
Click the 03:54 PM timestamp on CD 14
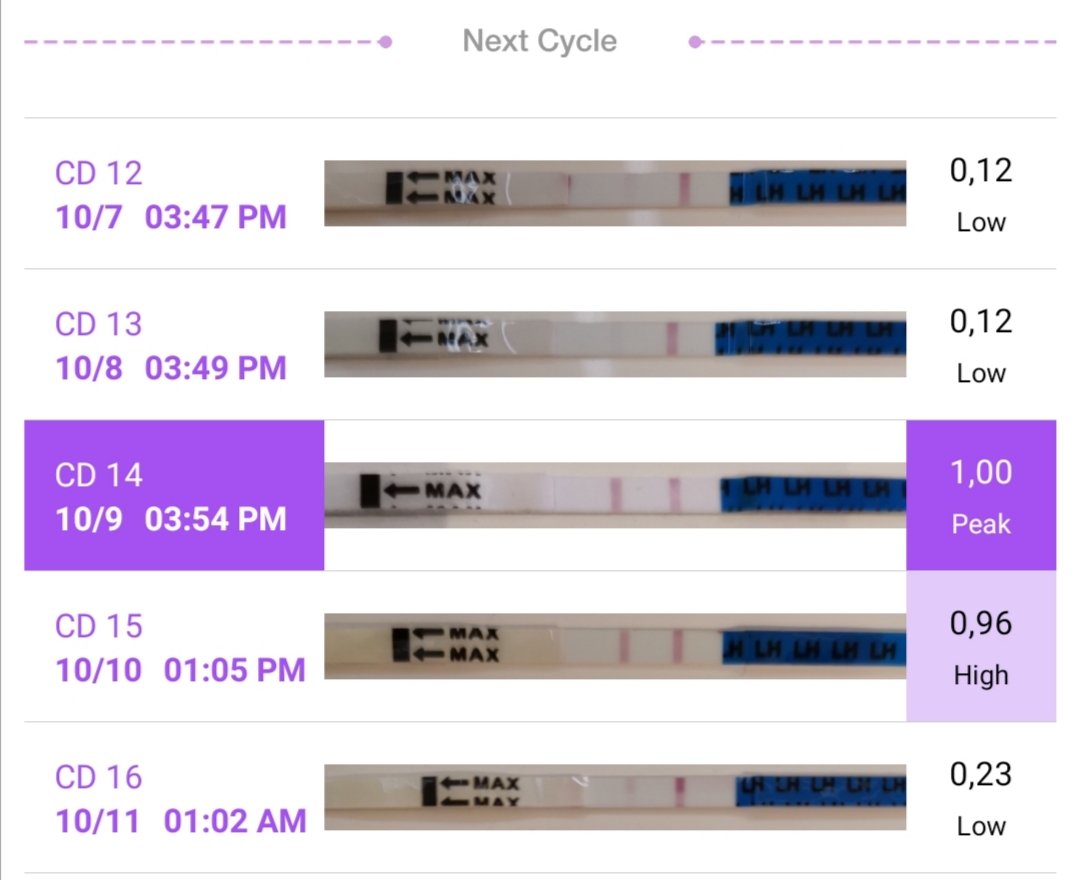[x=216, y=518]
